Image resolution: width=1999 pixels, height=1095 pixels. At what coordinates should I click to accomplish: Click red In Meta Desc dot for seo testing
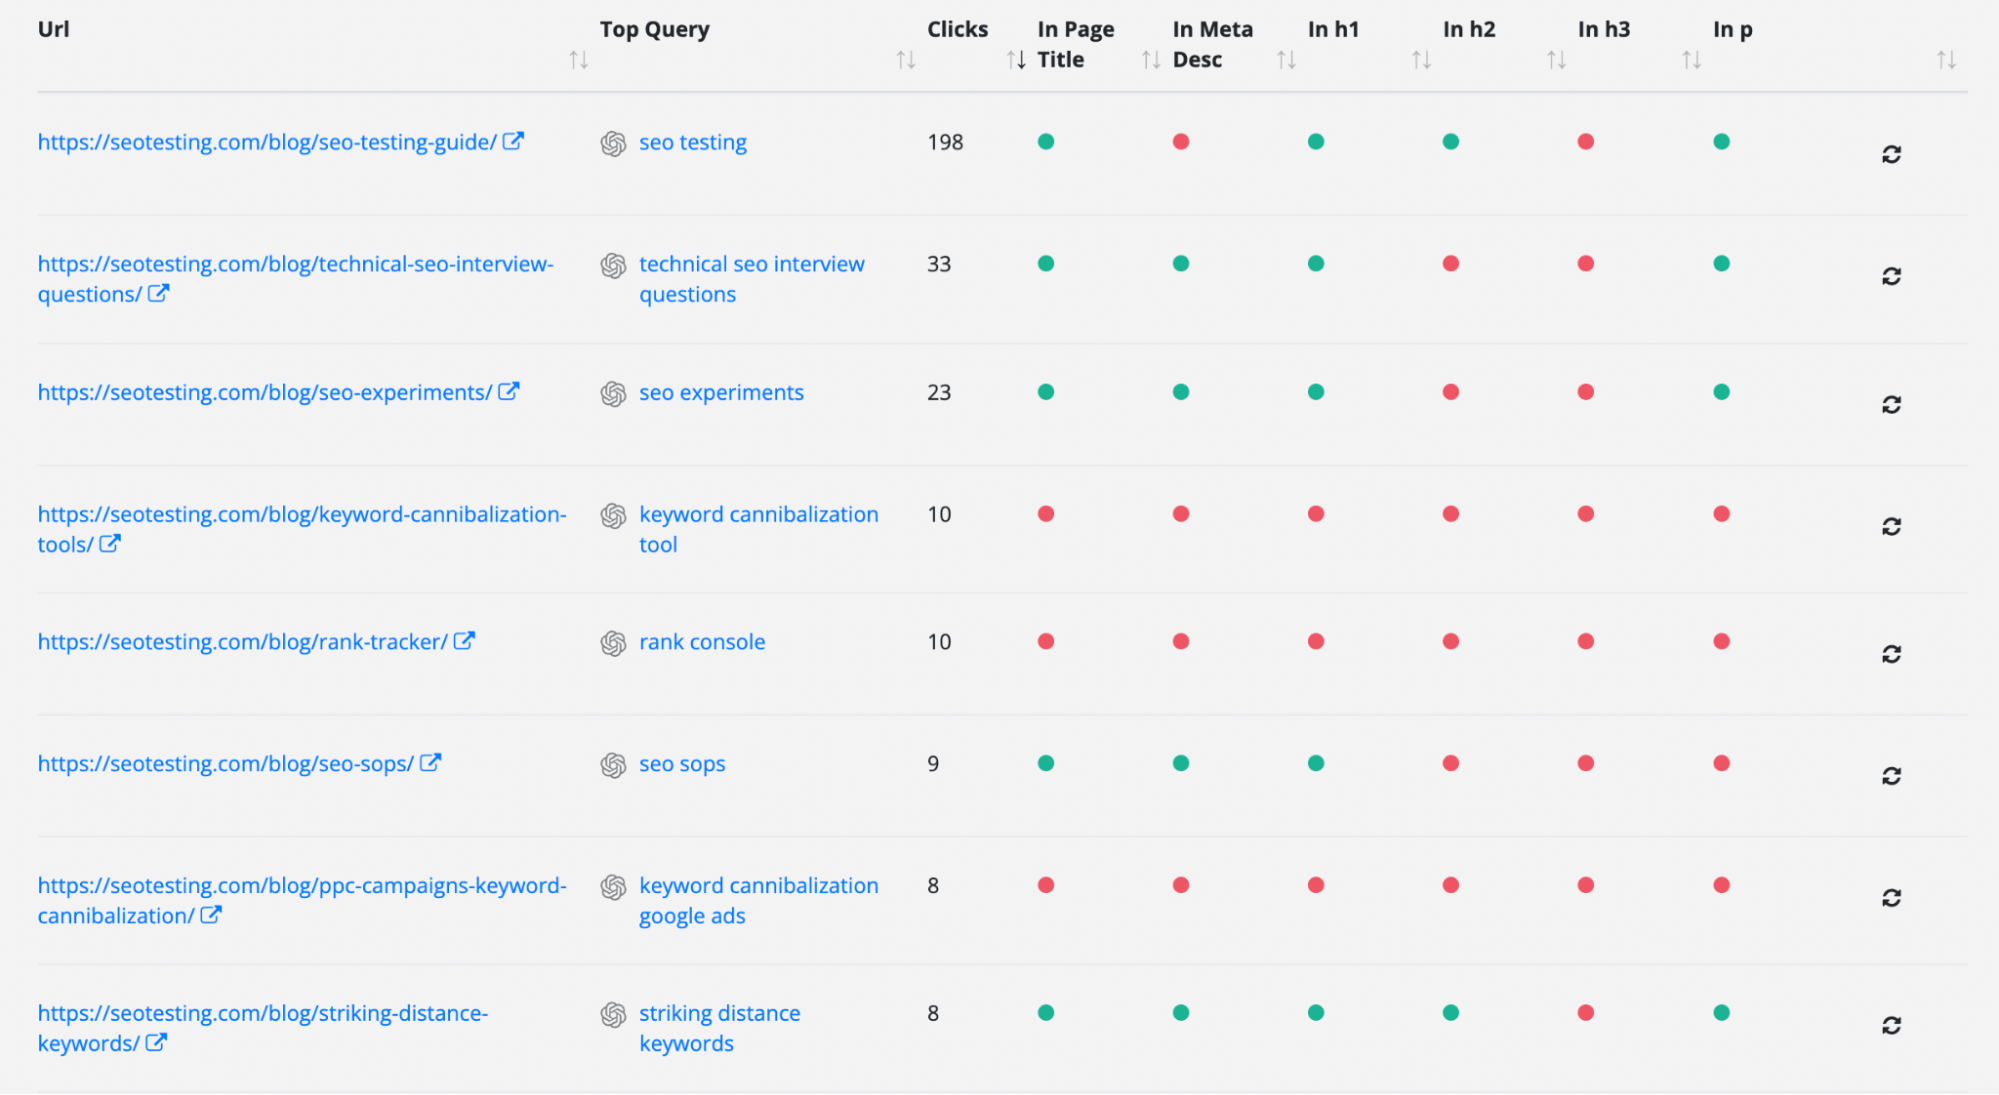click(x=1181, y=142)
